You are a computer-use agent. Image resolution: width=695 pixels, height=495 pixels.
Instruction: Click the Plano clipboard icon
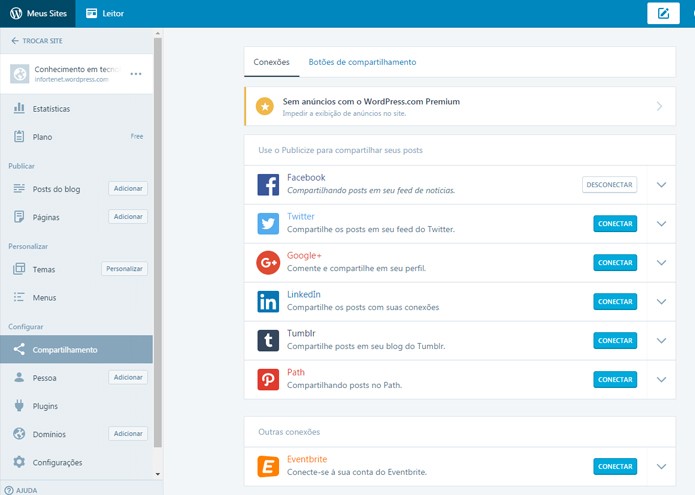point(19,136)
